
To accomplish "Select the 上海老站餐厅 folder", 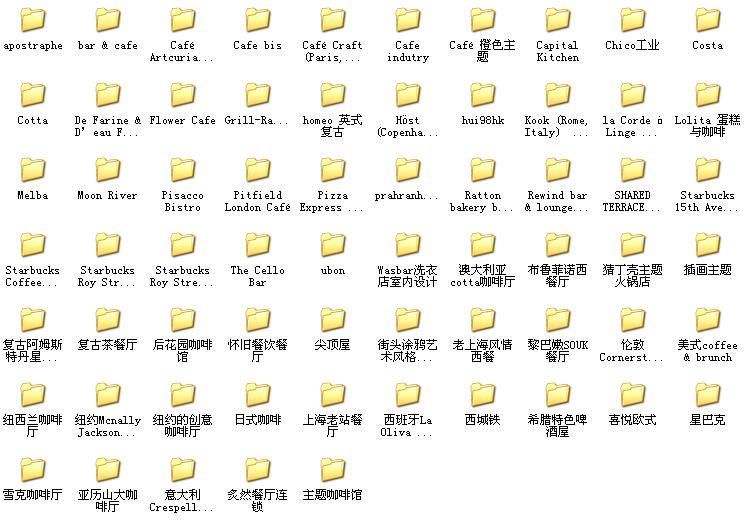I will tap(333, 394).
